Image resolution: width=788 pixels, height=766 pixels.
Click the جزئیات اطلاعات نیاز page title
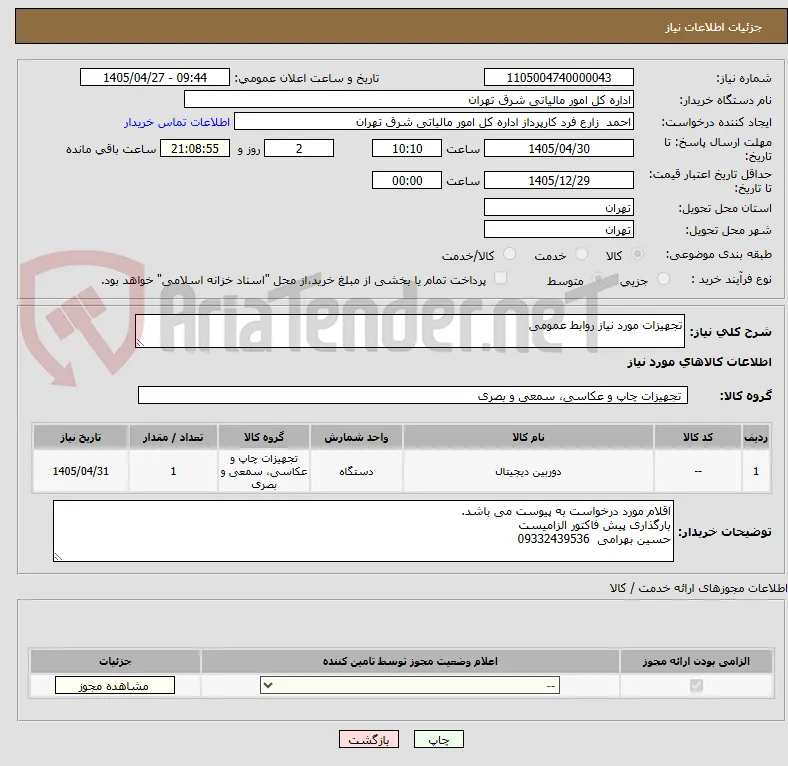(714, 27)
